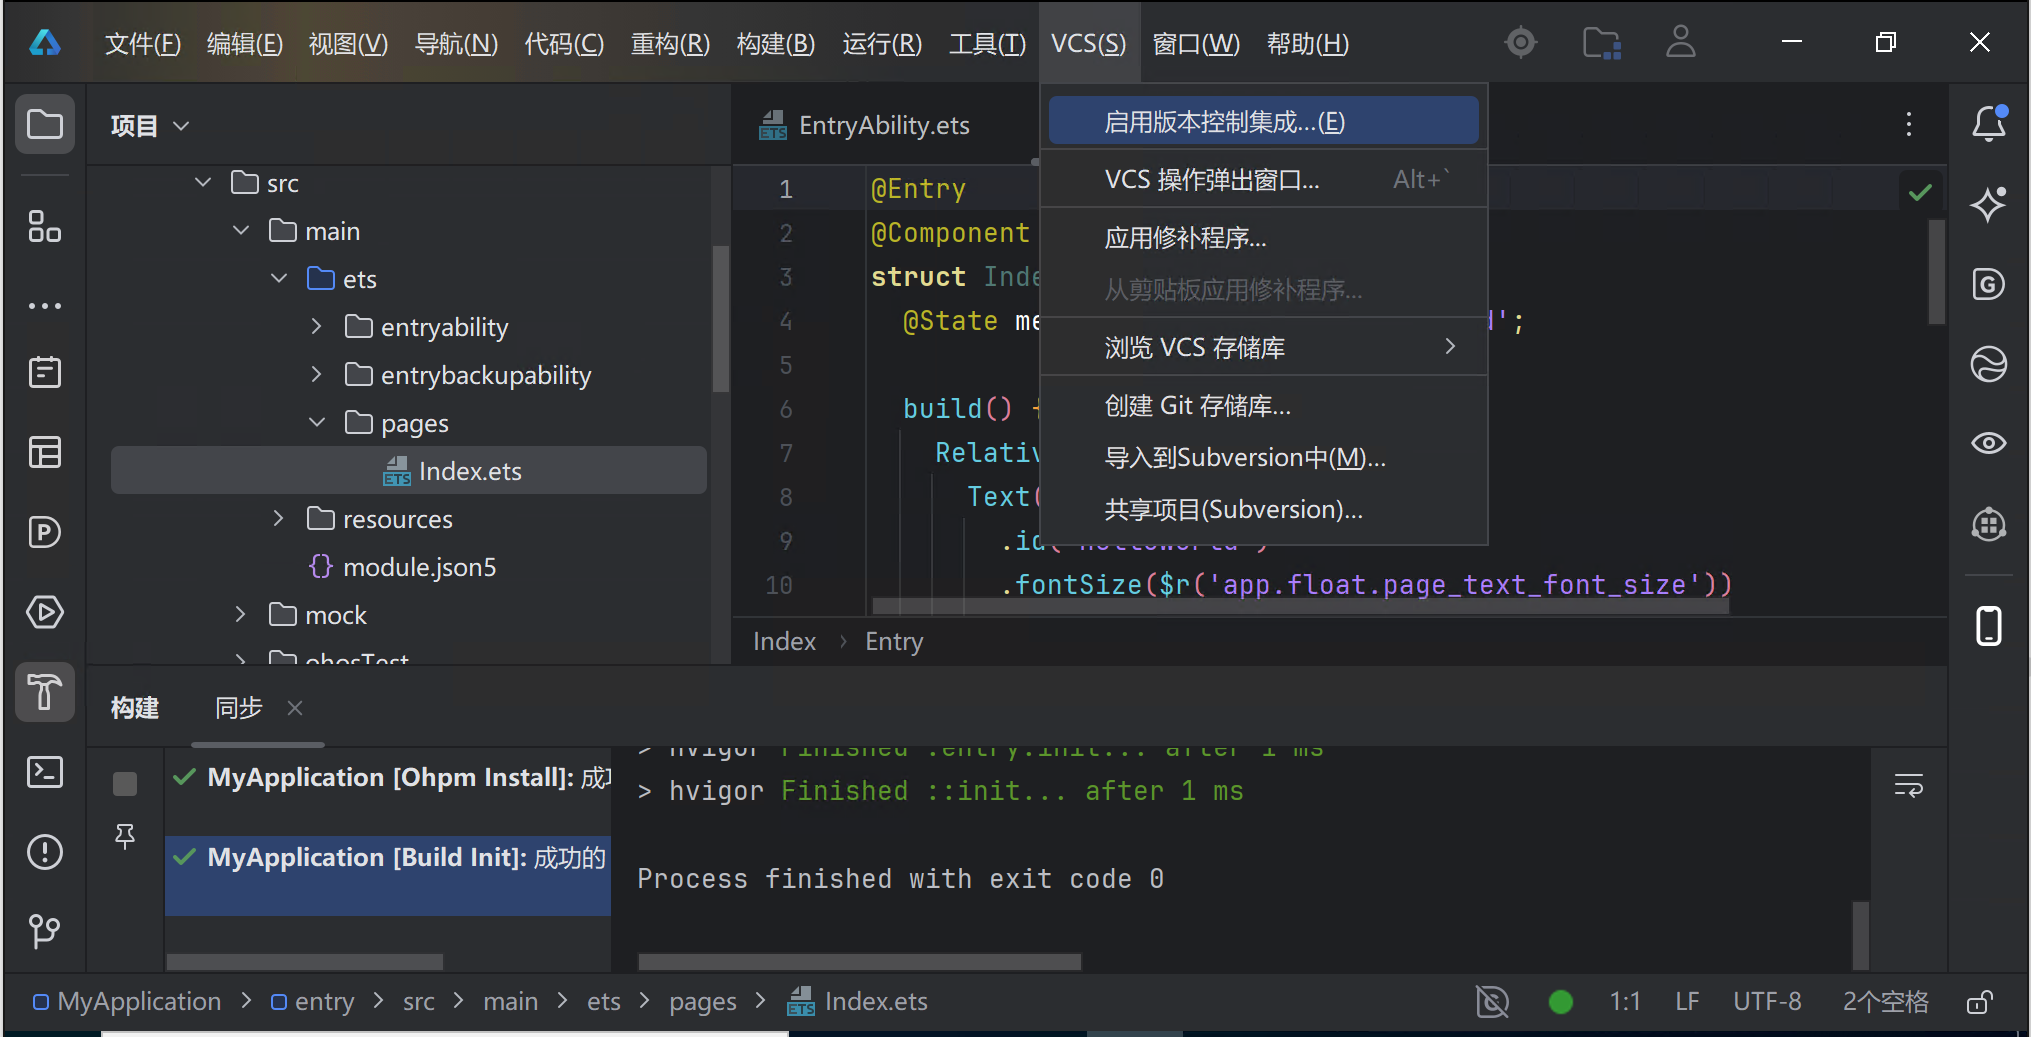
Task: Expand the mock folder
Action: pos(241,614)
